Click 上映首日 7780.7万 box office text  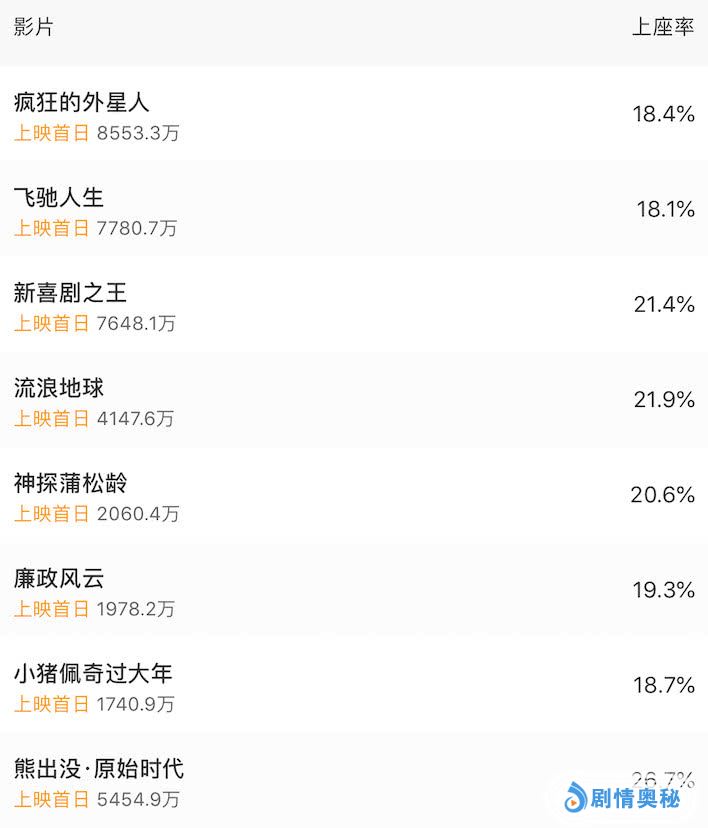(95, 228)
